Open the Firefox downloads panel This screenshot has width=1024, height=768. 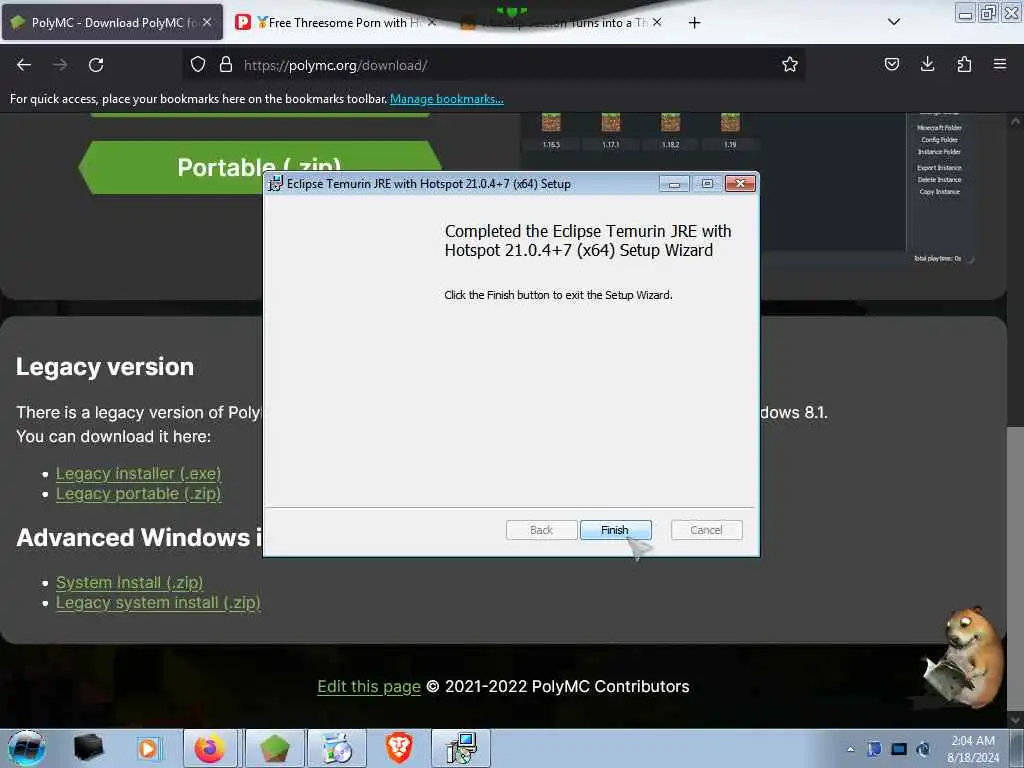click(x=927, y=65)
